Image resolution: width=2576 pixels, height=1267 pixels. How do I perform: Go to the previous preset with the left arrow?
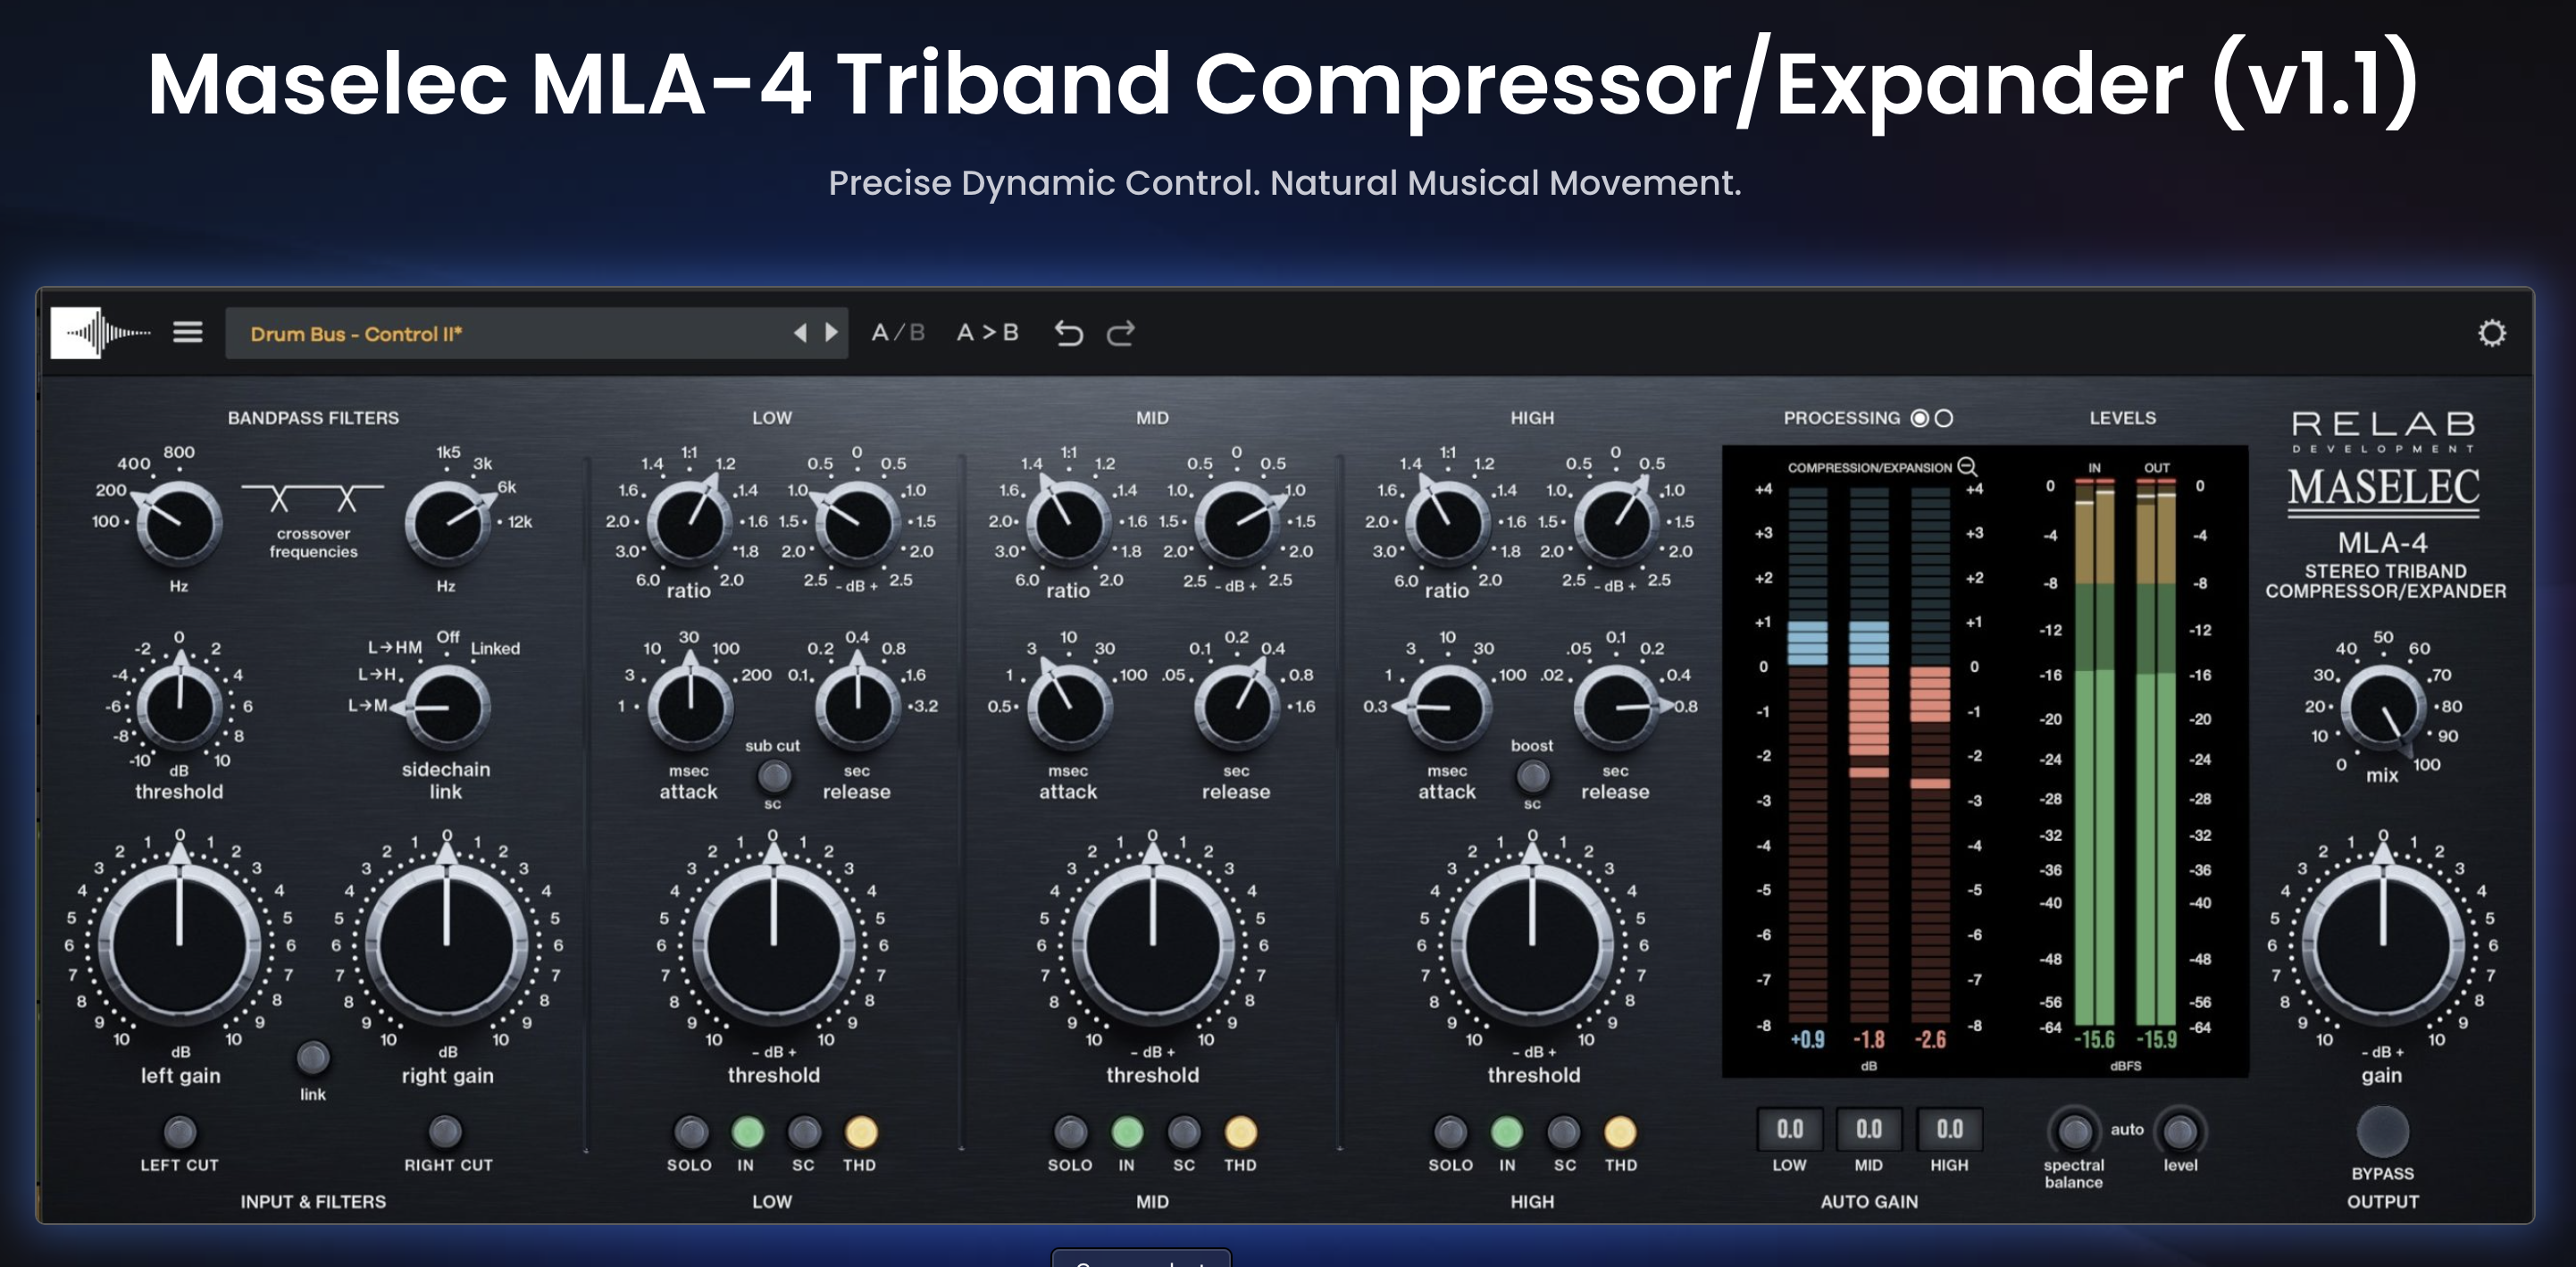click(x=800, y=333)
